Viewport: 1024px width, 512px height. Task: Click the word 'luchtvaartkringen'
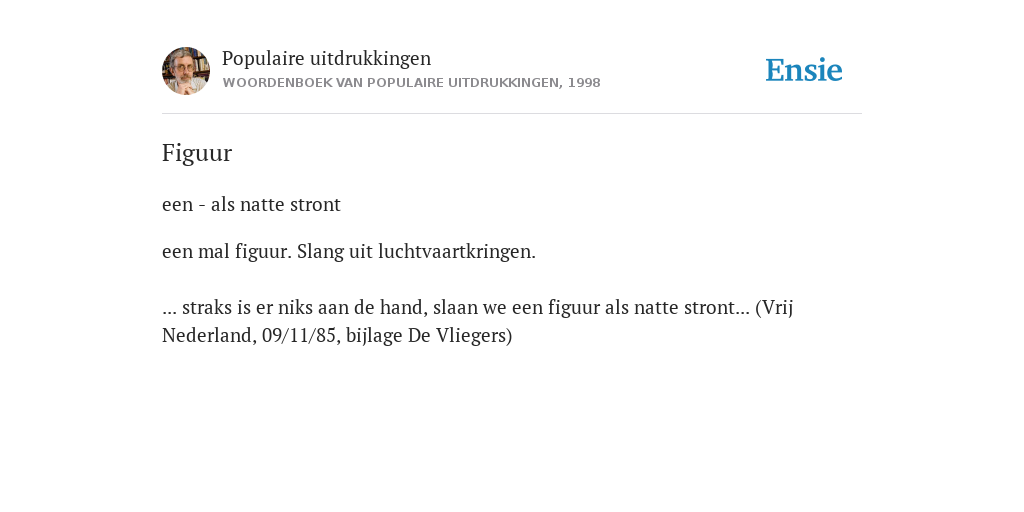click(x=457, y=251)
